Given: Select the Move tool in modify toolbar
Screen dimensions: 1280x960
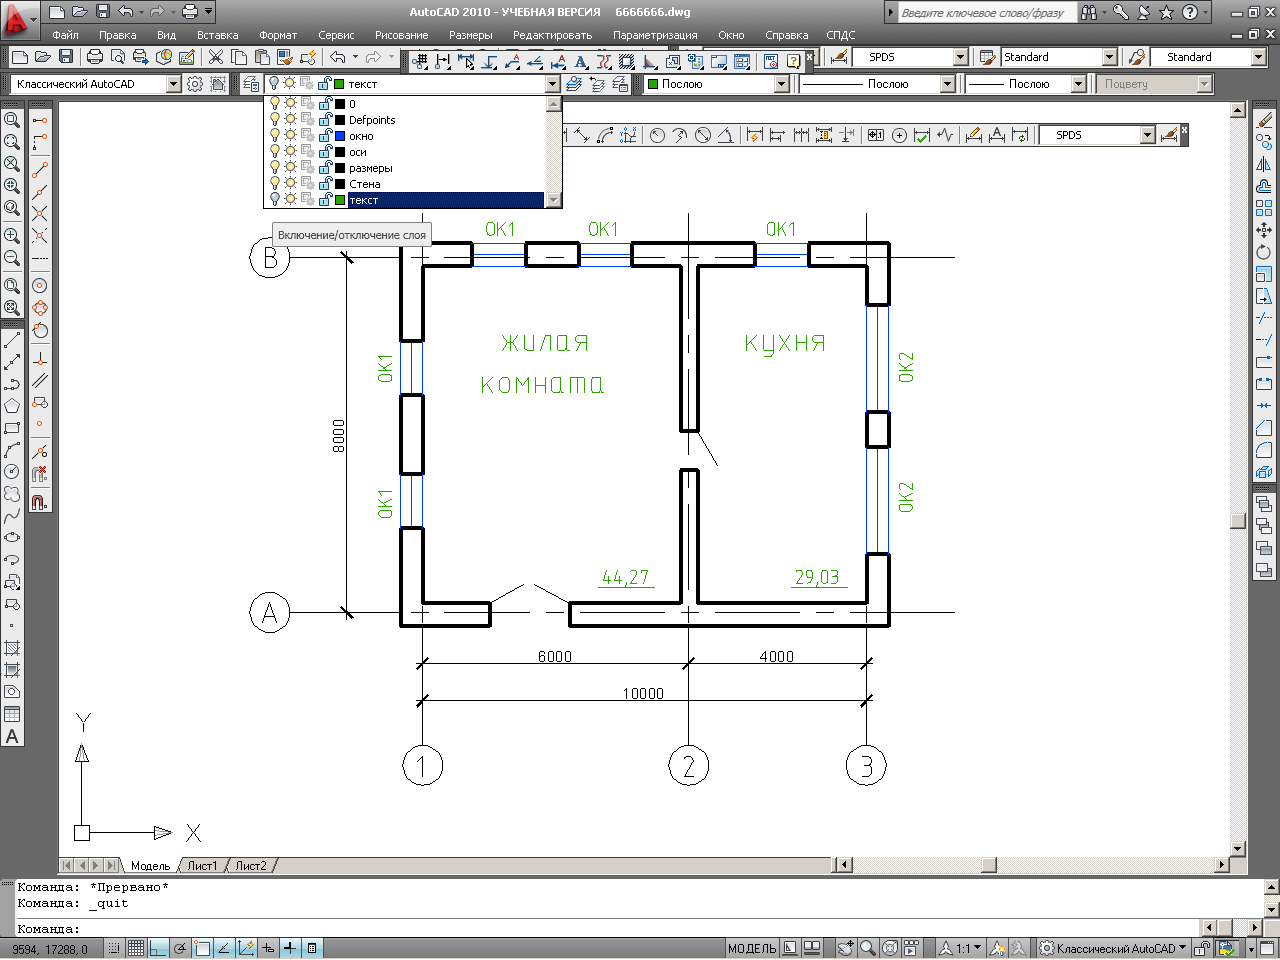Looking at the screenshot, I should [x=1264, y=230].
